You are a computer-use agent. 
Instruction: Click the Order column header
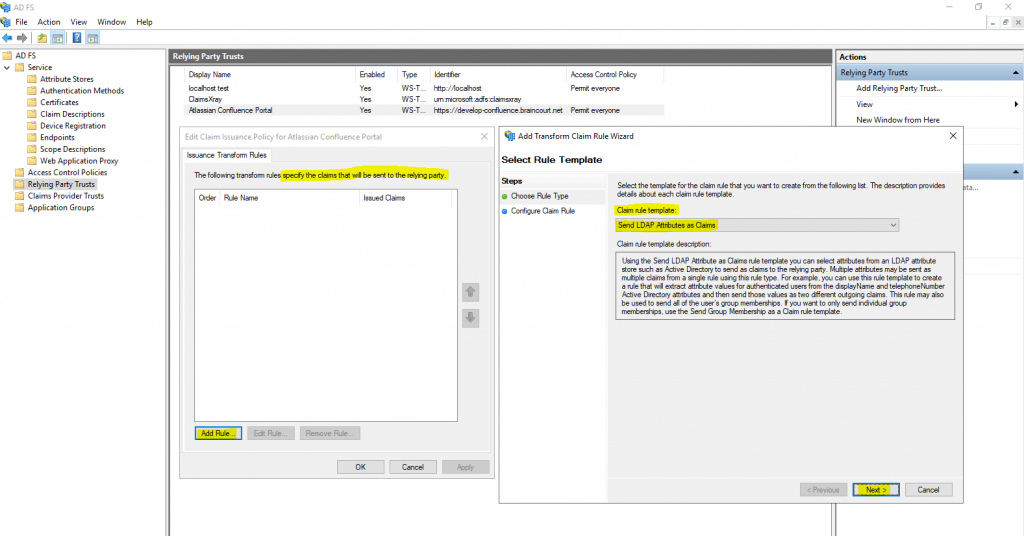pyautogui.click(x=207, y=198)
